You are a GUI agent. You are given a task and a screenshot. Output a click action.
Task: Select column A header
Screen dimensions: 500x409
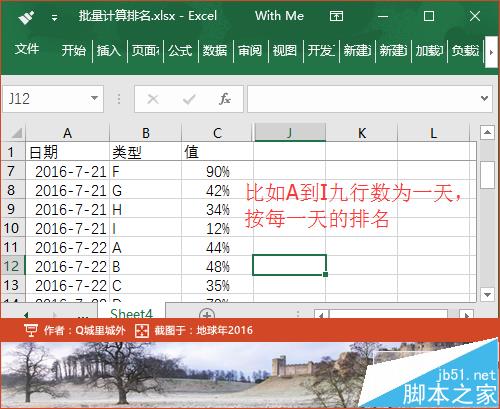click(68, 133)
